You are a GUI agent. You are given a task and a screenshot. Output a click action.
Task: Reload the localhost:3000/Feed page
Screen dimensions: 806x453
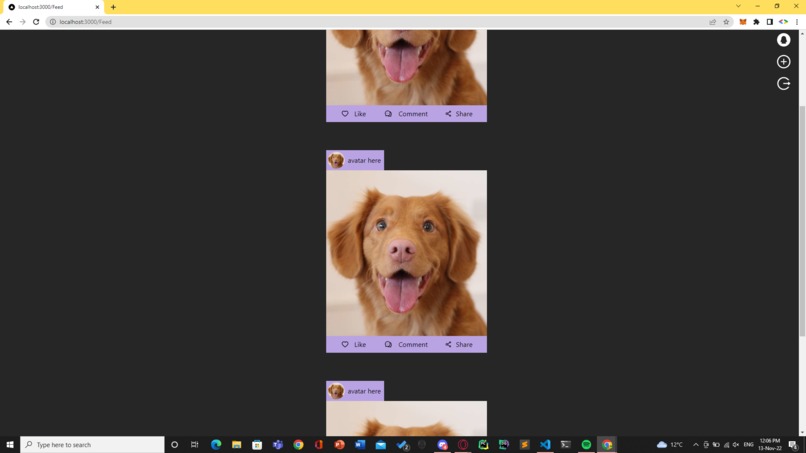pos(36,22)
